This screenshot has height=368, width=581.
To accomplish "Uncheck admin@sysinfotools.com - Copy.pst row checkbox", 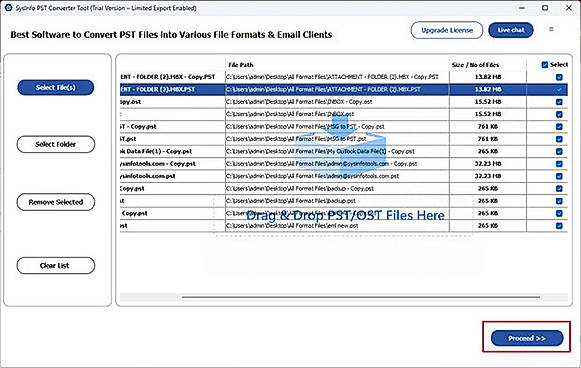I will (x=559, y=164).
